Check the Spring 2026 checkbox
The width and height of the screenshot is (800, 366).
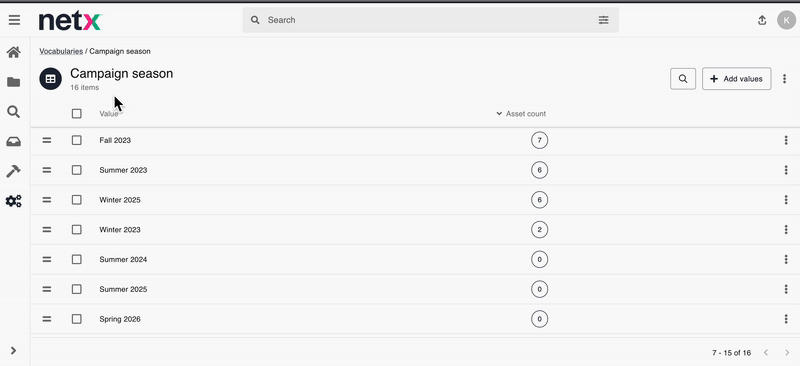click(77, 319)
